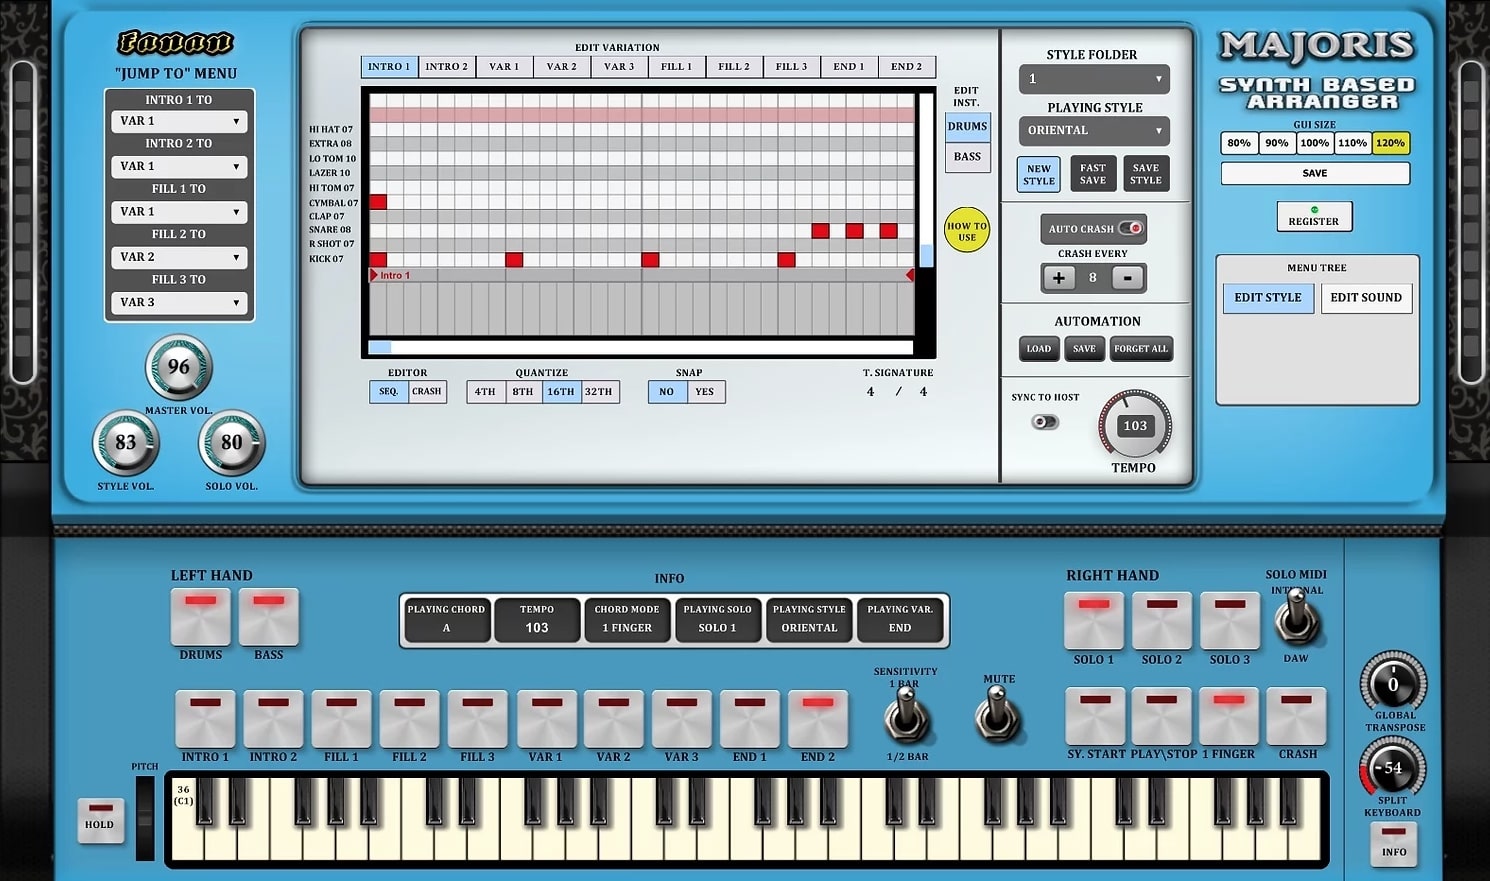Enable the AUTO CRASH toggle
The width and height of the screenshot is (1490, 881).
(1130, 228)
